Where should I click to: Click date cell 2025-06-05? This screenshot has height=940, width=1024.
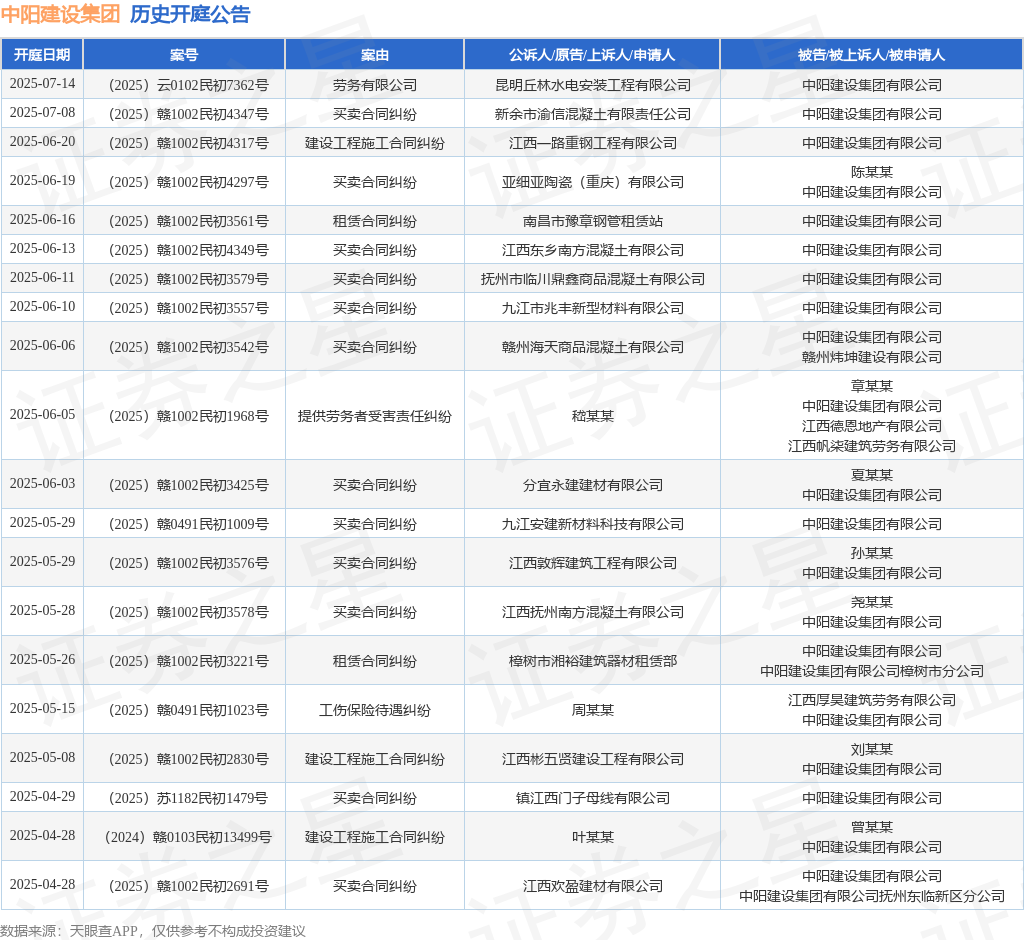42,415
